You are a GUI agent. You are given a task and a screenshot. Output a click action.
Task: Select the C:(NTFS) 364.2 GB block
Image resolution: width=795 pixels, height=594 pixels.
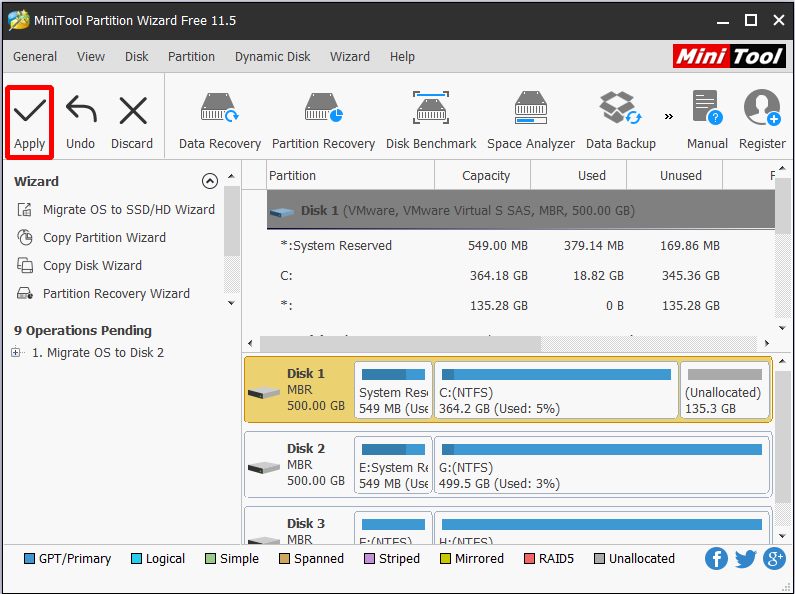click(556, 390)
